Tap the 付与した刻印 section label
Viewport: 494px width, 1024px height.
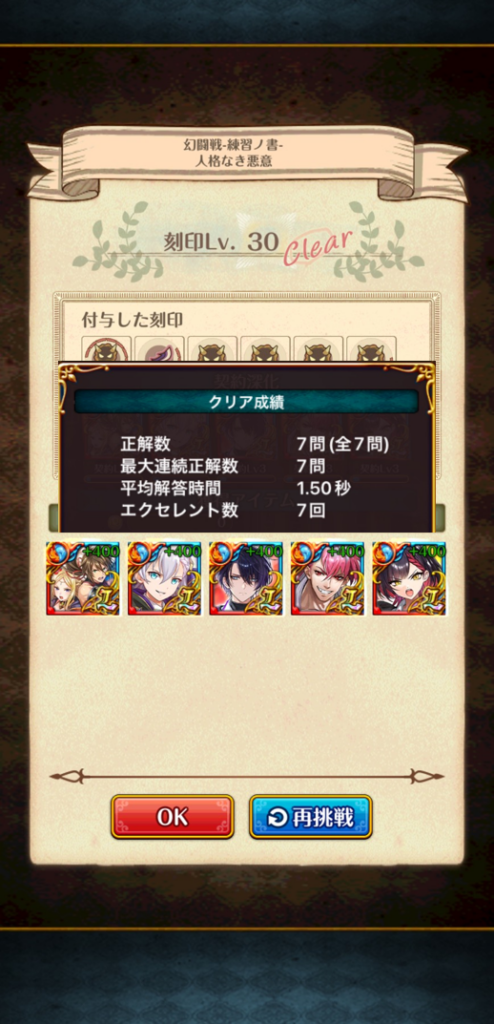coord(132,319)
